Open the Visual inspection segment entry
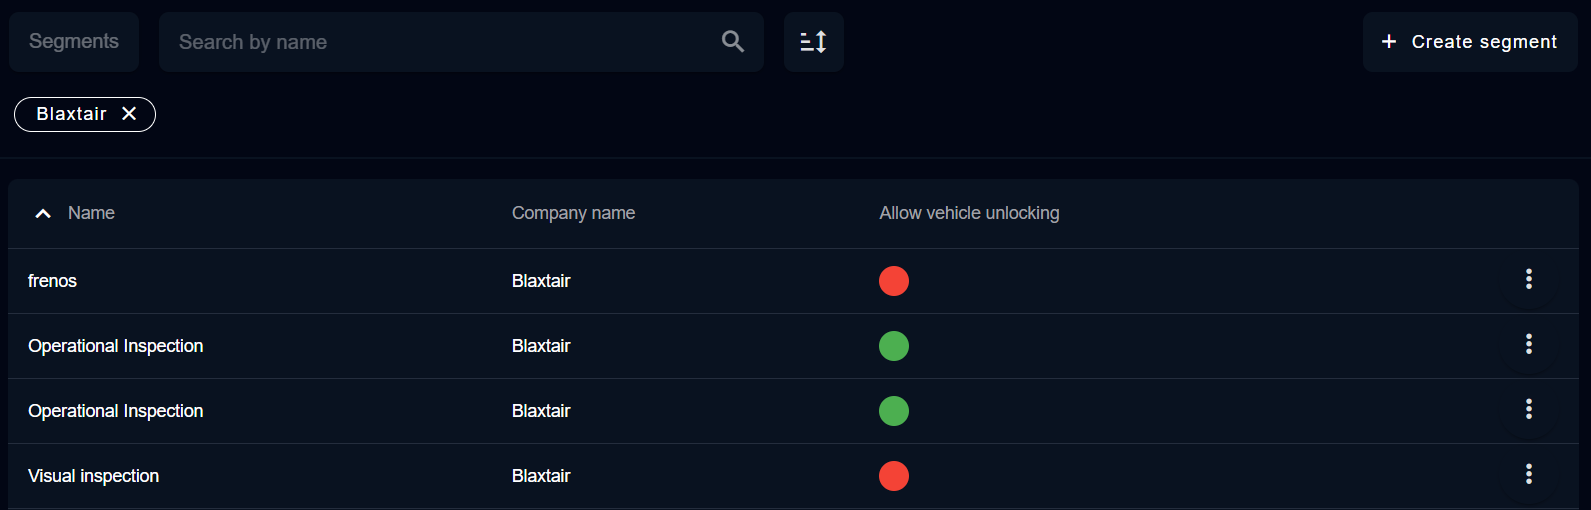Image resolution: width=1591 pixels, height=510 pixels. [x=93, y=476]
